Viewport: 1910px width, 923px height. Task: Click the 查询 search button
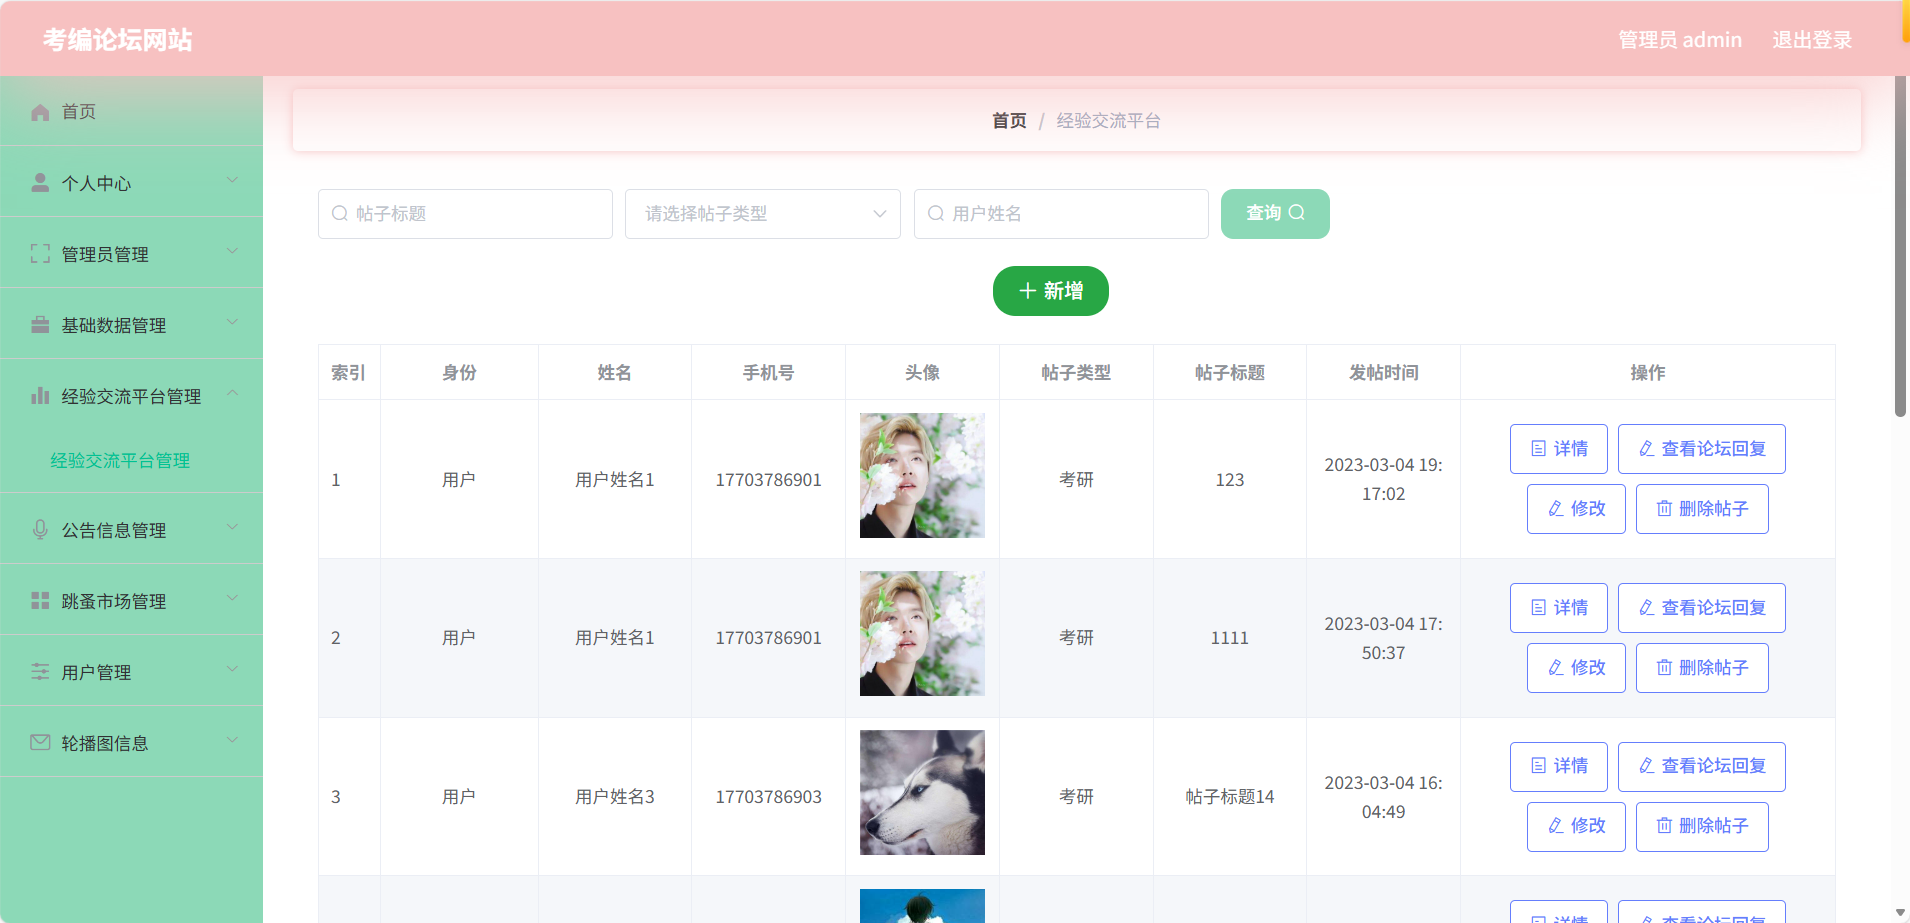tap(1275, 214)
